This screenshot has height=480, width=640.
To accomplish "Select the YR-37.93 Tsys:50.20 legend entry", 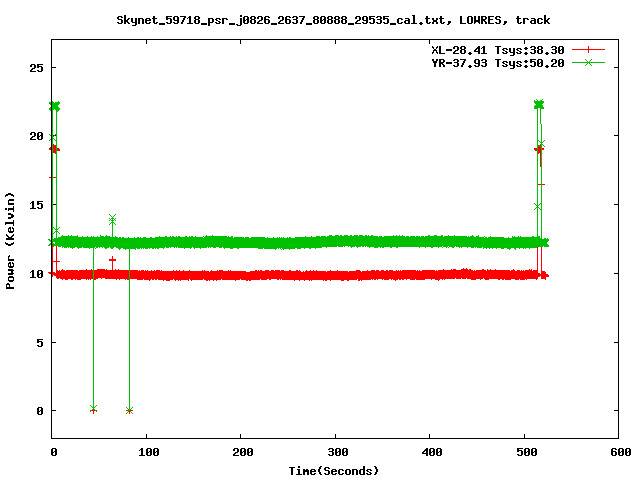I will coord(498,63).
